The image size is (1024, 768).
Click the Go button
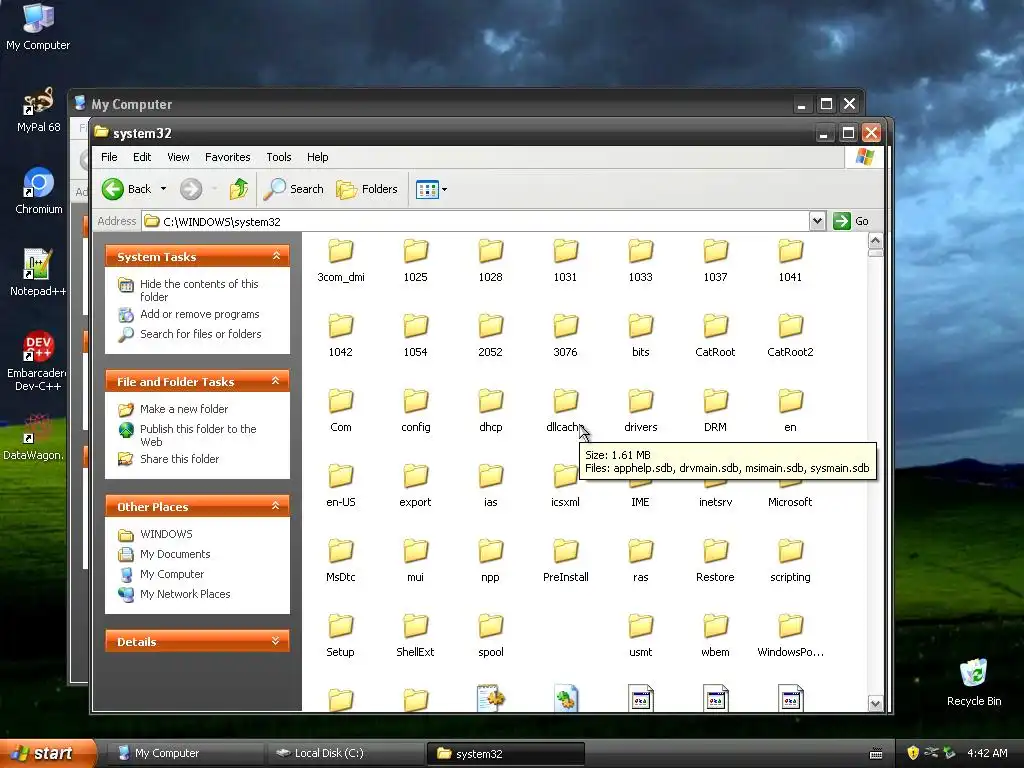(851, 221)
